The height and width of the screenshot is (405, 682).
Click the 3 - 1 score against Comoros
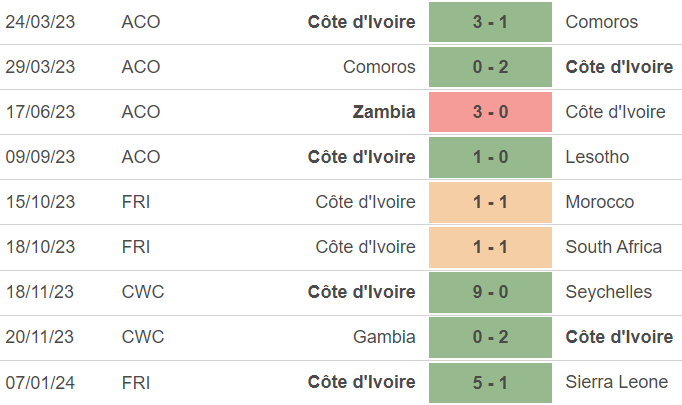[x=490, y=22]
